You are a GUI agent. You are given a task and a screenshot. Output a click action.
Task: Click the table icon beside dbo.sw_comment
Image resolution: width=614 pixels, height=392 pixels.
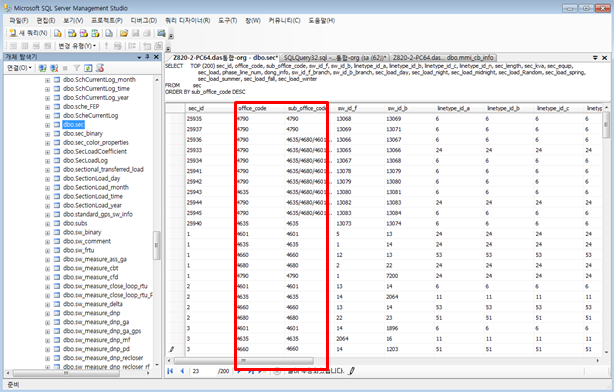pyautogui.click(x=57, y=242)
